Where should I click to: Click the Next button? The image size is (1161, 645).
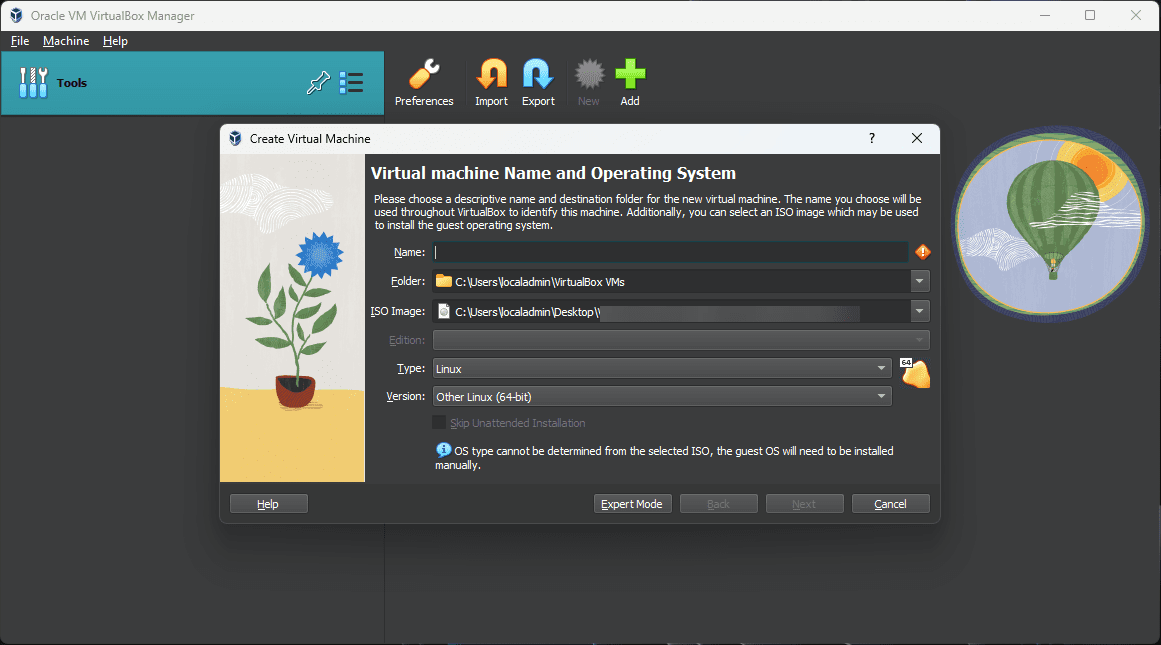[804, 504]
